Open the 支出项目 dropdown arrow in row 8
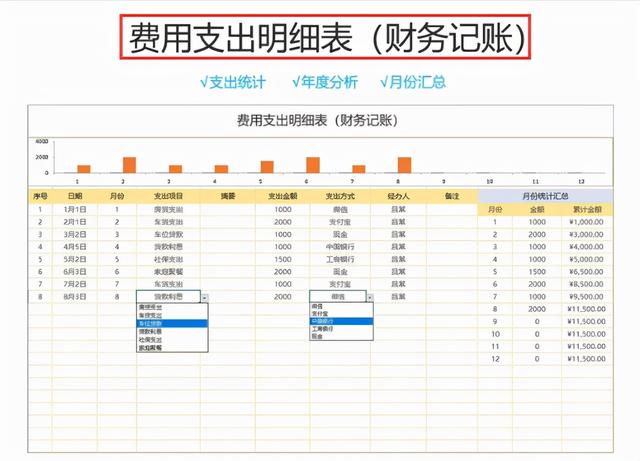Viewport: 640px width, 461px height. click(x=205, y=298)
